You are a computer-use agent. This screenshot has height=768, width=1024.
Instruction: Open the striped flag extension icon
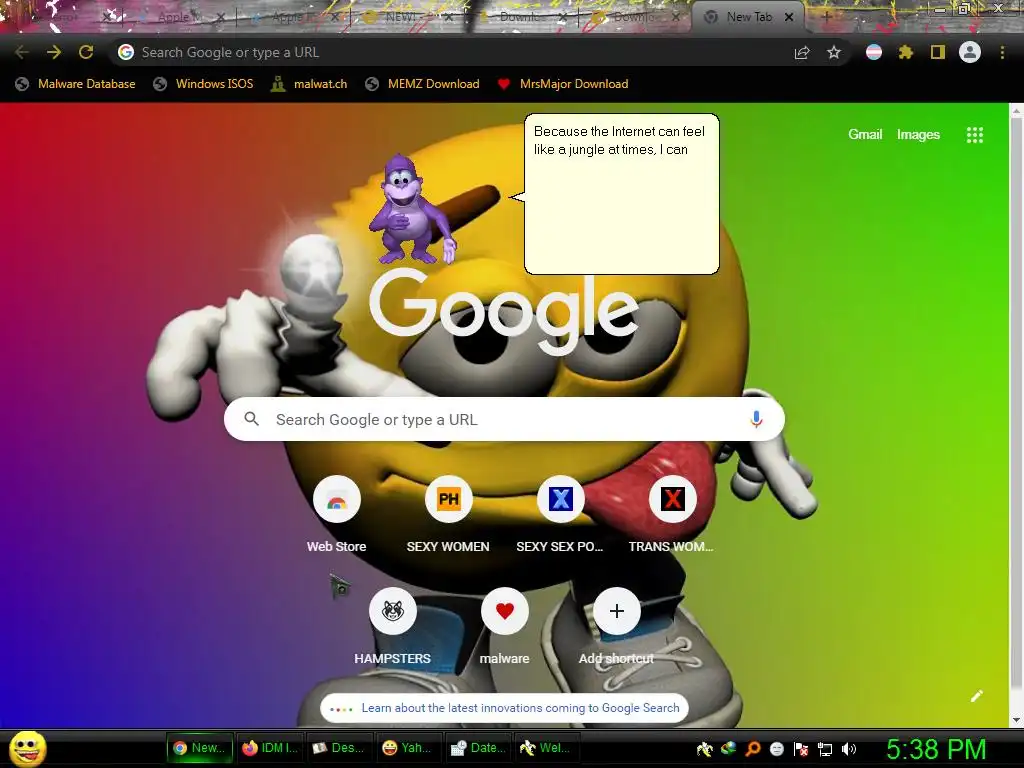point(874,52)
